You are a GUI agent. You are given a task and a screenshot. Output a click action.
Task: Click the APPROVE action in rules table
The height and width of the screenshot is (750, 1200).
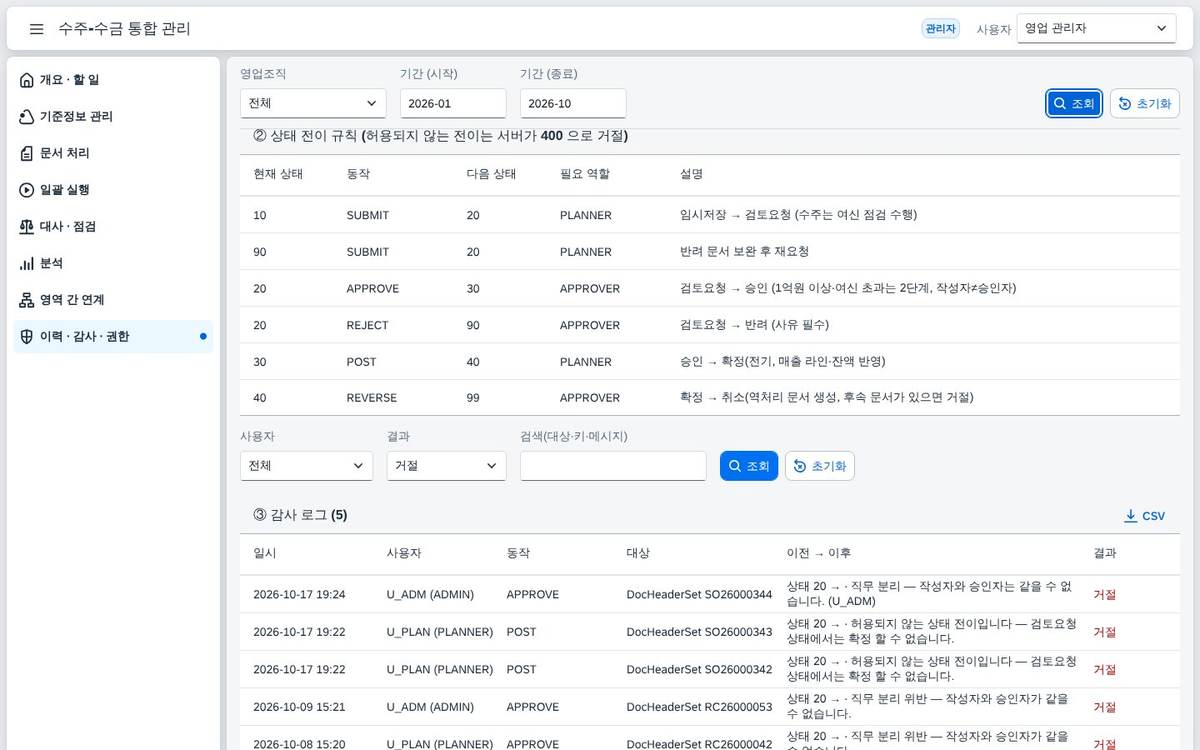(x=373, y=289)
